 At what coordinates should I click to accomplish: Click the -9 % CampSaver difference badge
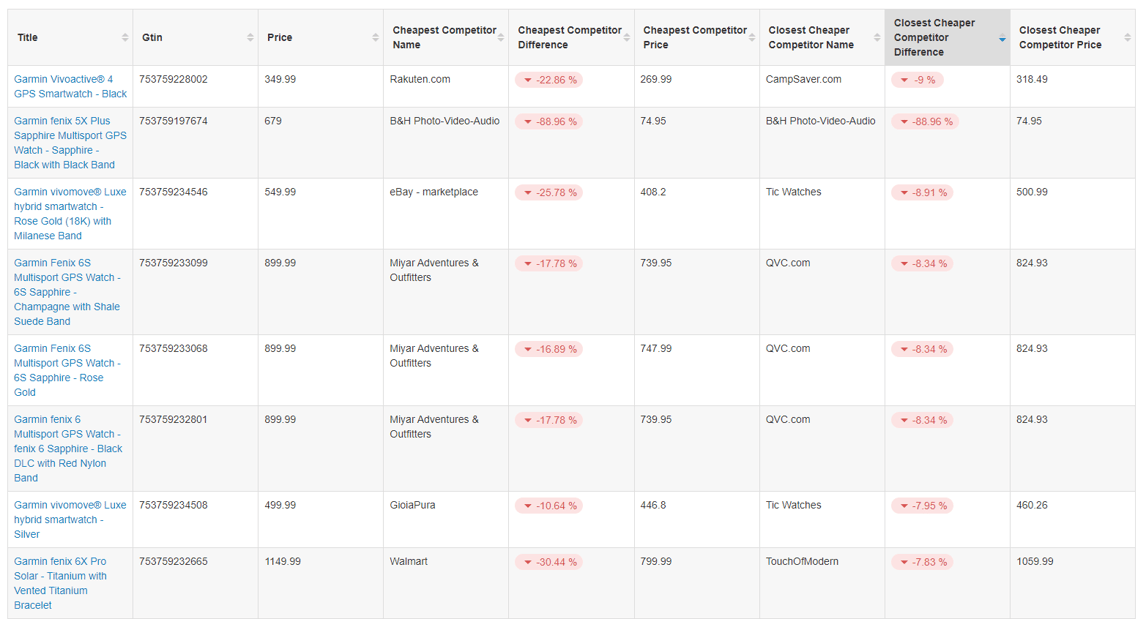click(x=918, y=80)
